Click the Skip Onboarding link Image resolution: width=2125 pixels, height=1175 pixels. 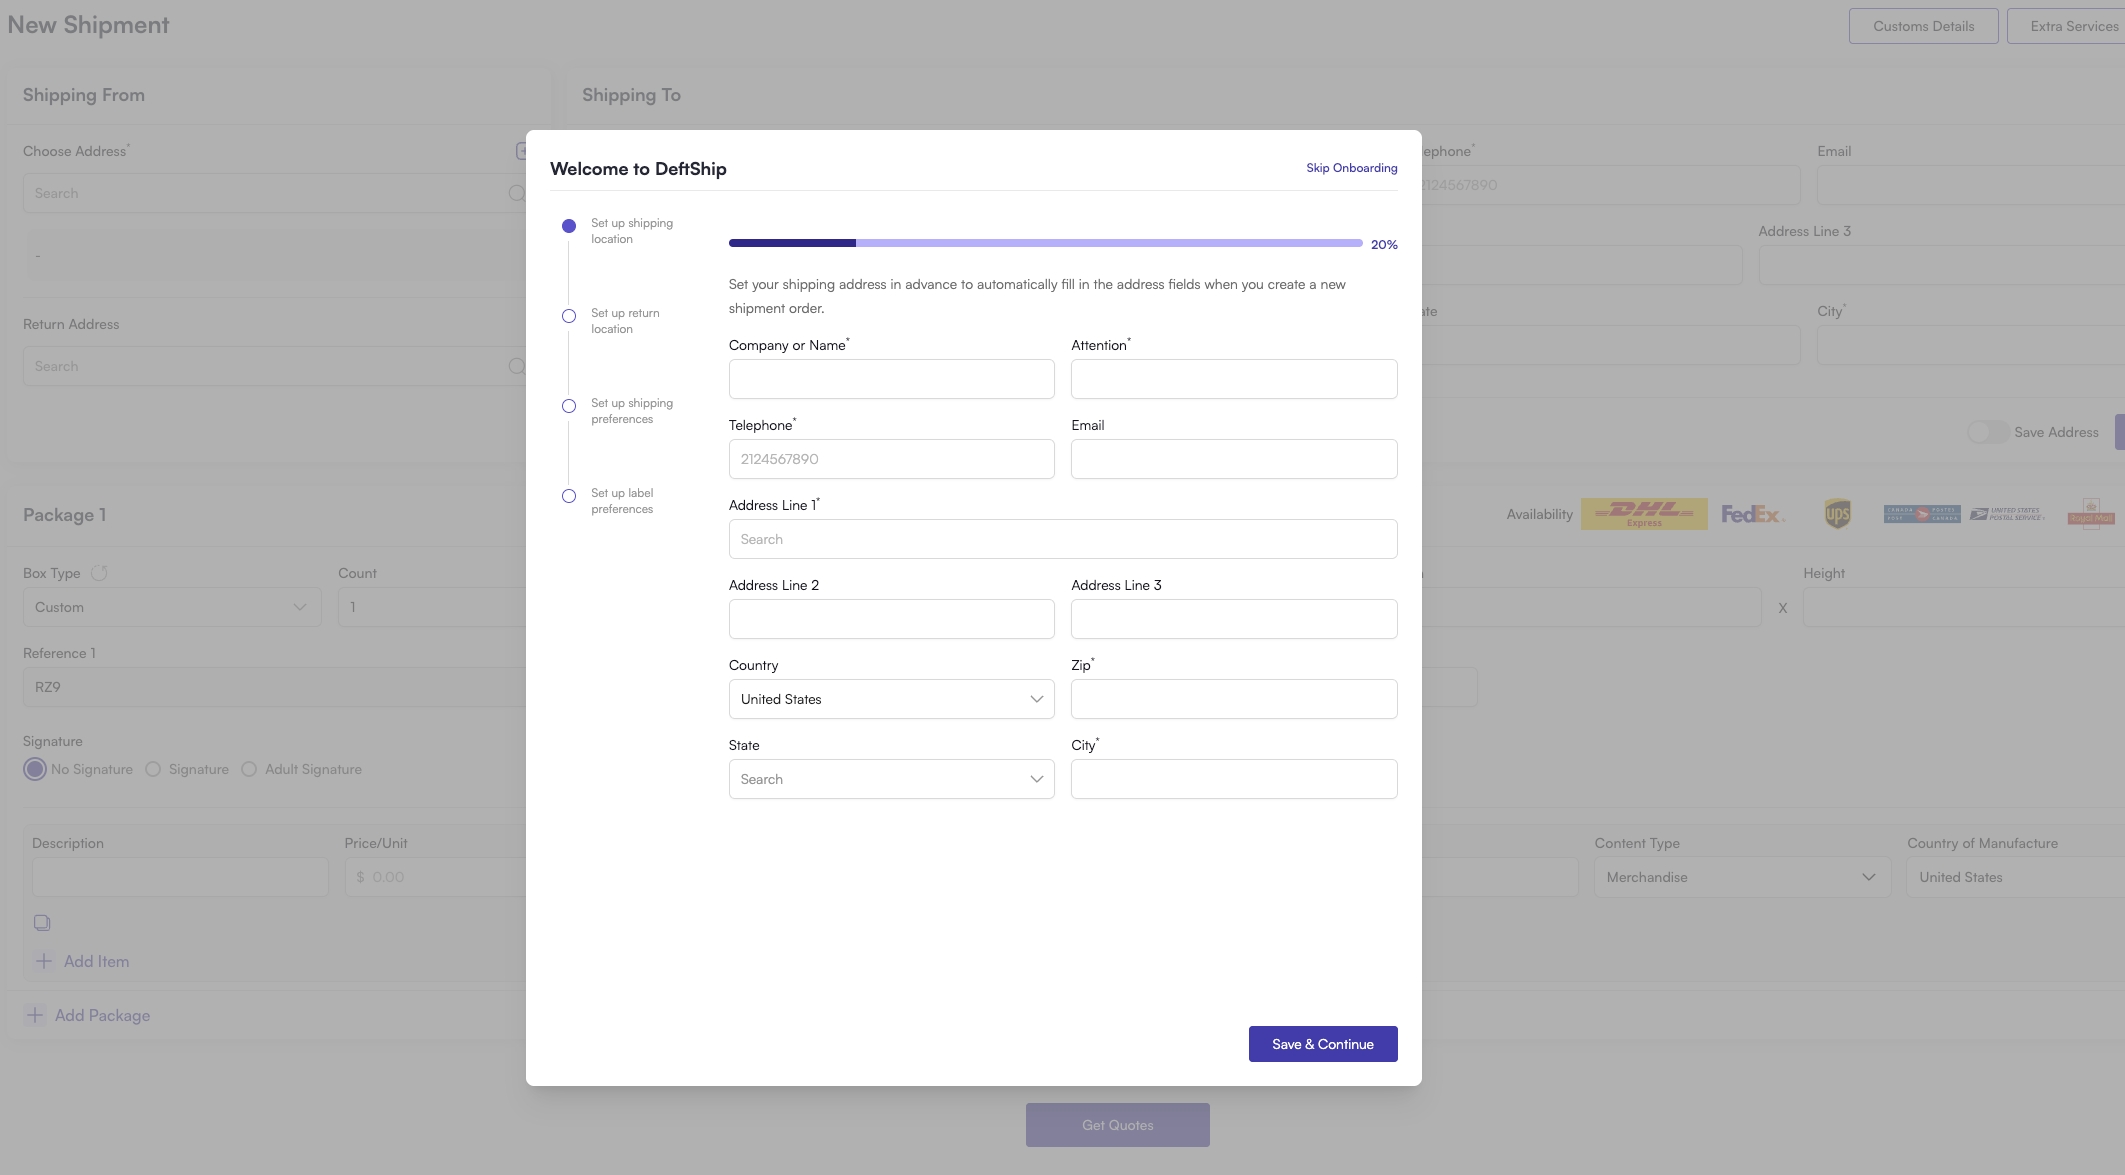click(x=1351, y=168)
